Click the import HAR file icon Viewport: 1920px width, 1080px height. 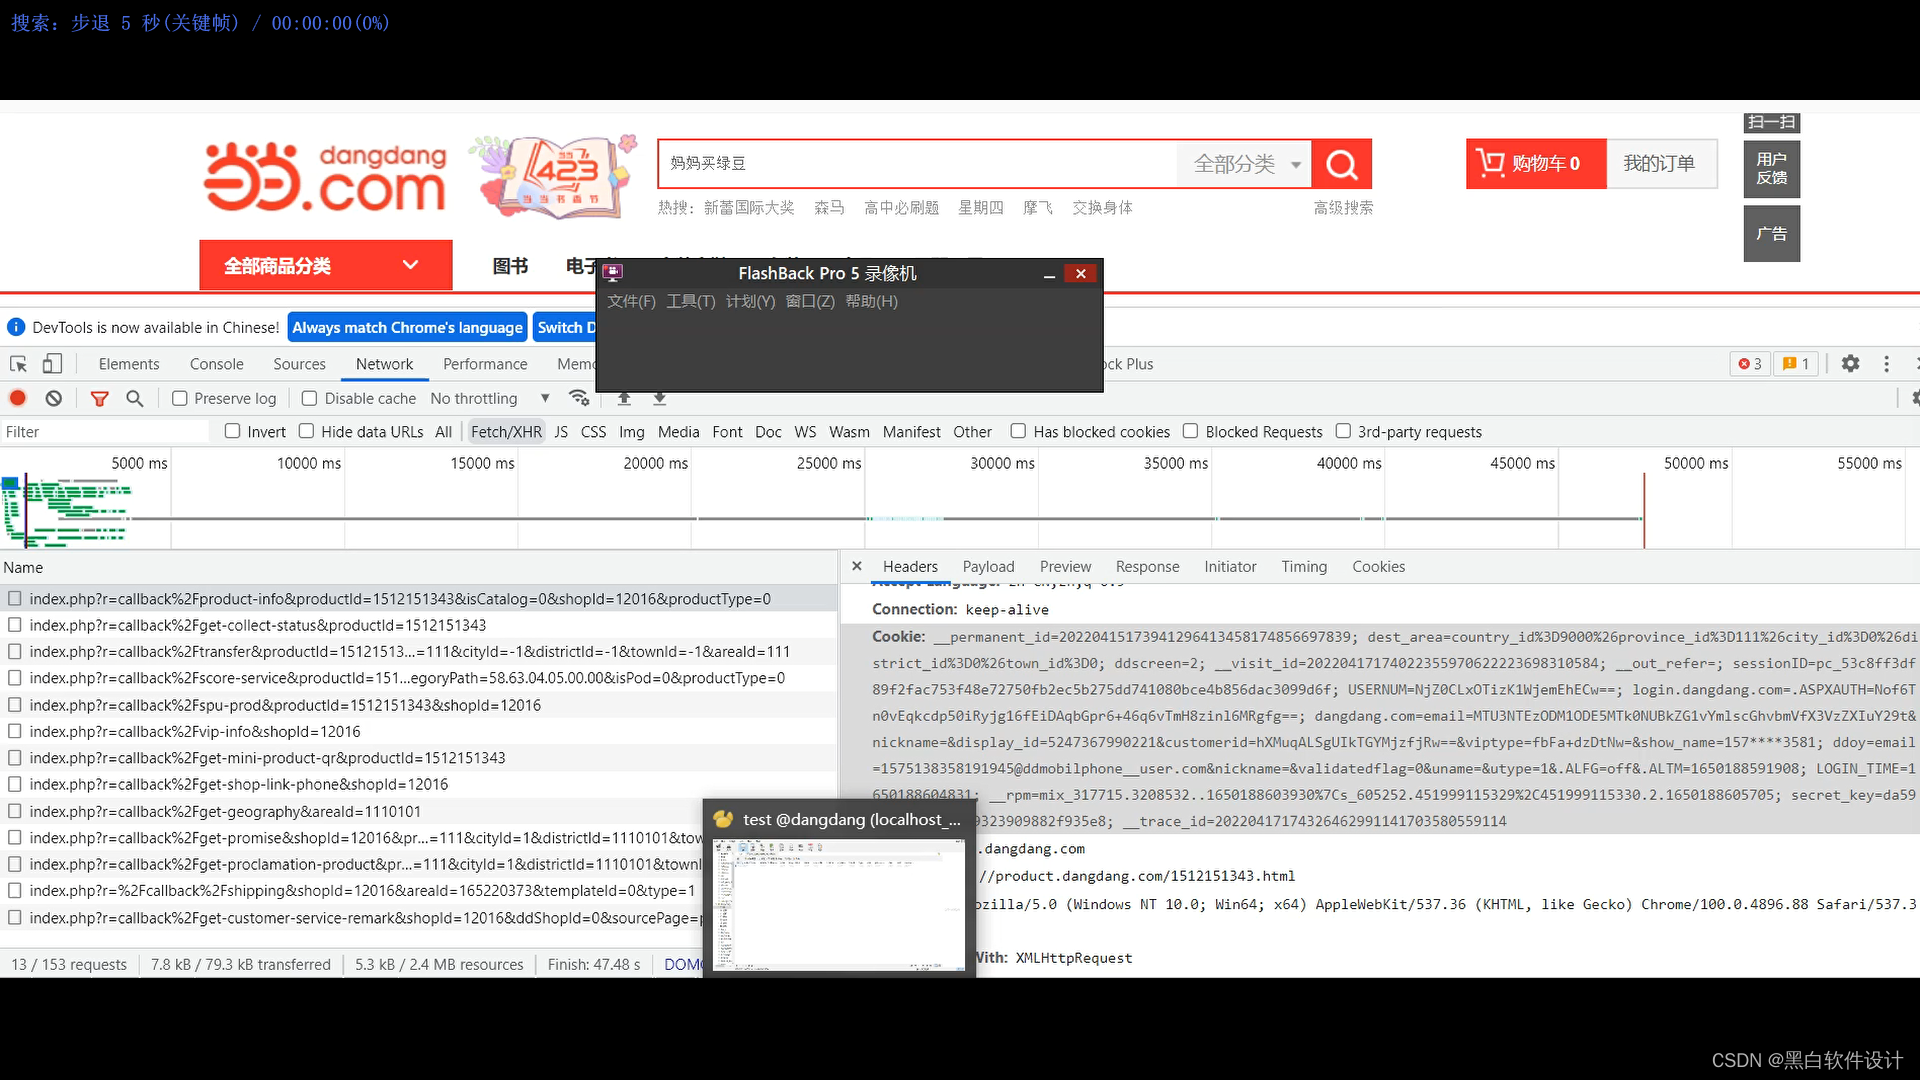coord(624,398)
